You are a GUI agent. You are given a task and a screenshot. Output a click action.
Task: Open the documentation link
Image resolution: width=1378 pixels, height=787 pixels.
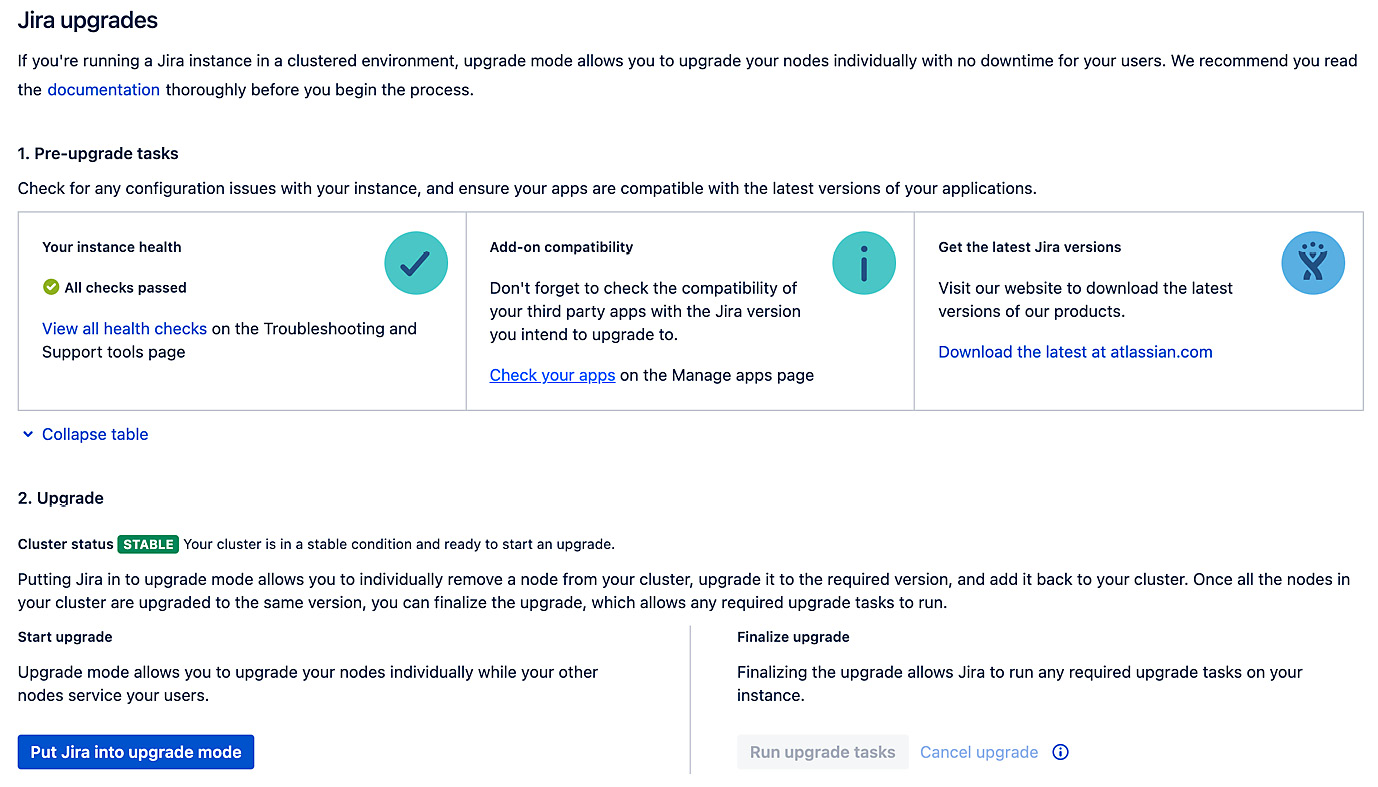coord(103,89)
